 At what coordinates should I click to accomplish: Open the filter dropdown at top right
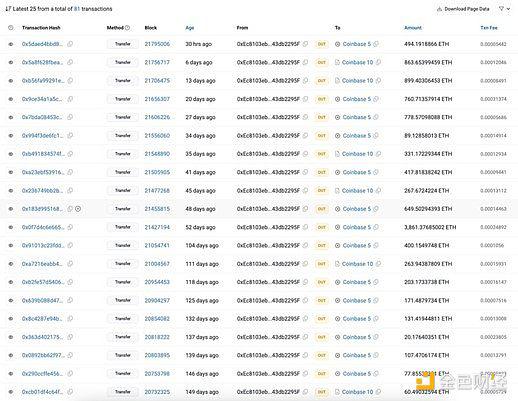pyautogui.click(x=504, y=9)
